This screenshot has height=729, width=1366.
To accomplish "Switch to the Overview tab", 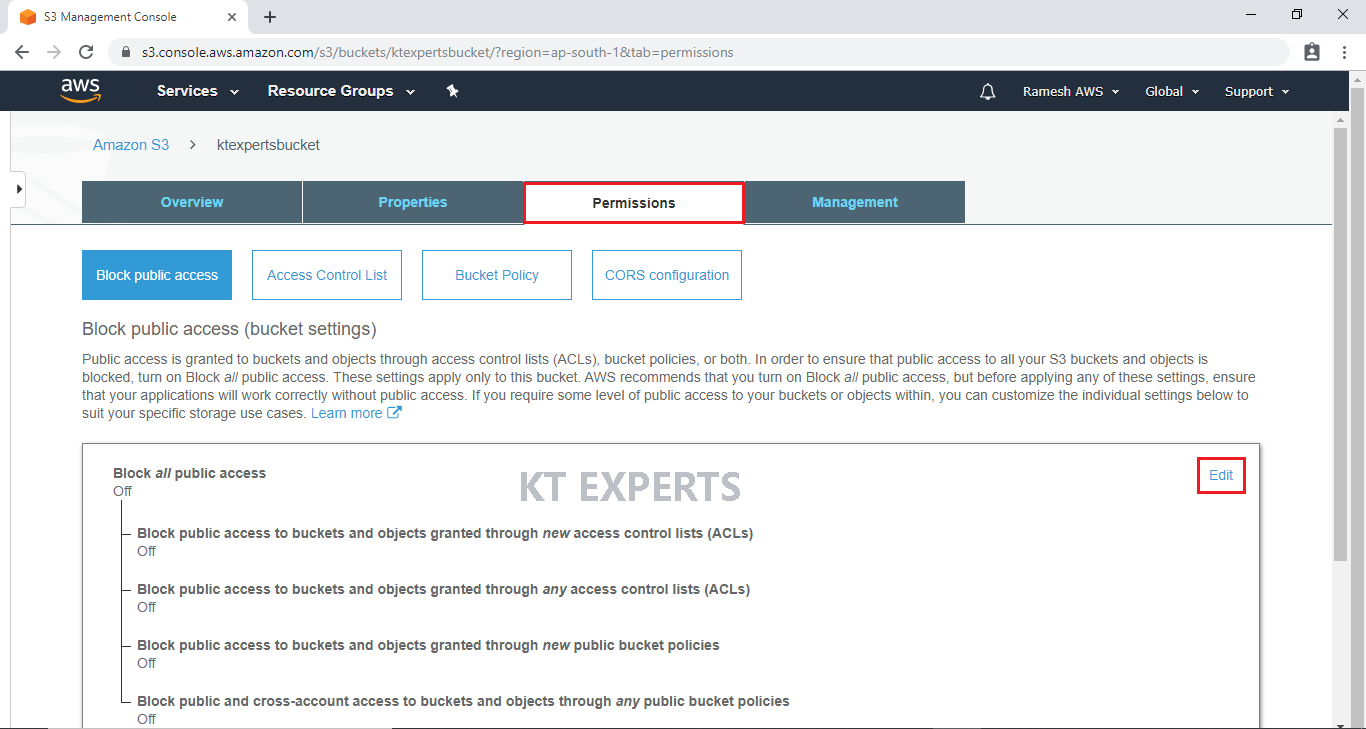I will click(192, 202).
